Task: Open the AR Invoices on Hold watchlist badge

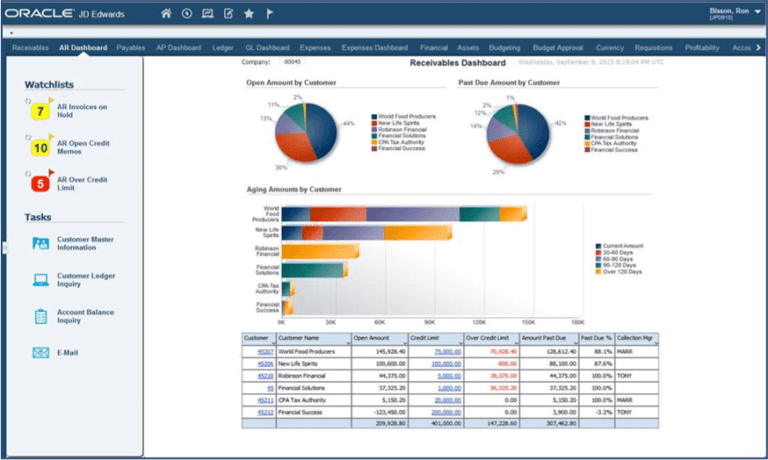Action: pyautogui.click(x=40, y=111)
